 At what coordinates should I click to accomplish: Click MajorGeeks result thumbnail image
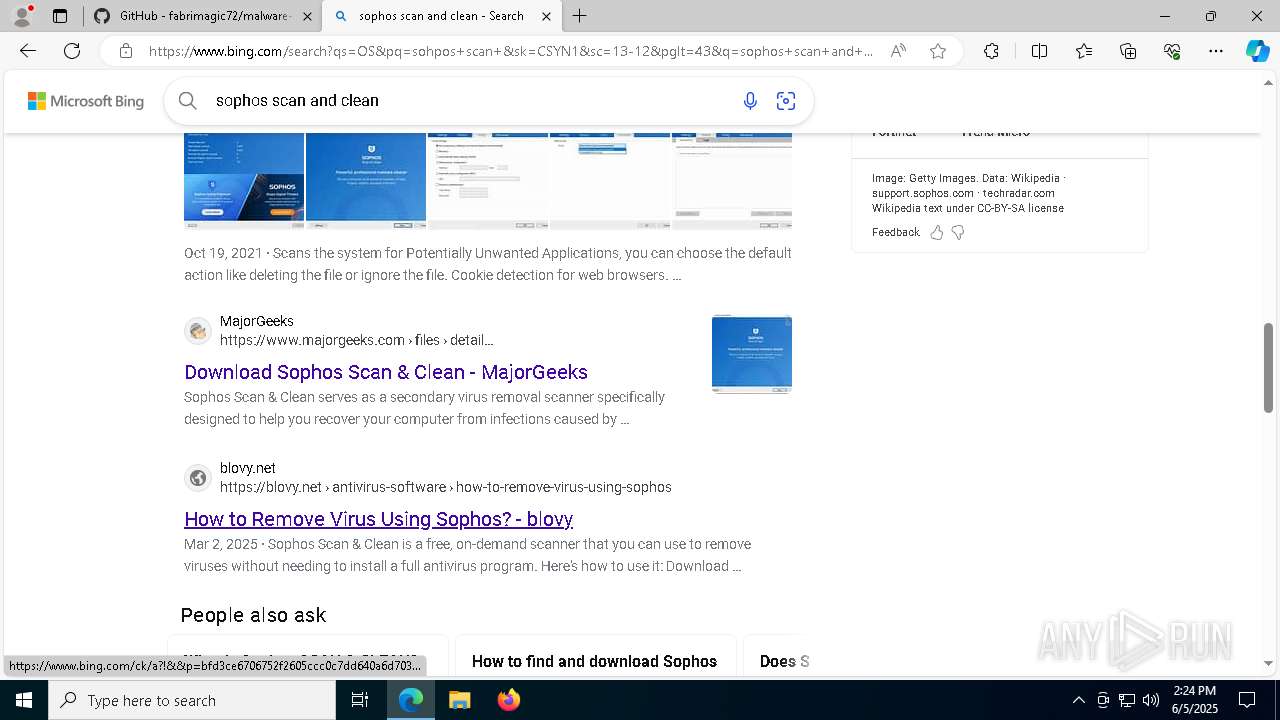pyautogui.click(x=752, y=354)
